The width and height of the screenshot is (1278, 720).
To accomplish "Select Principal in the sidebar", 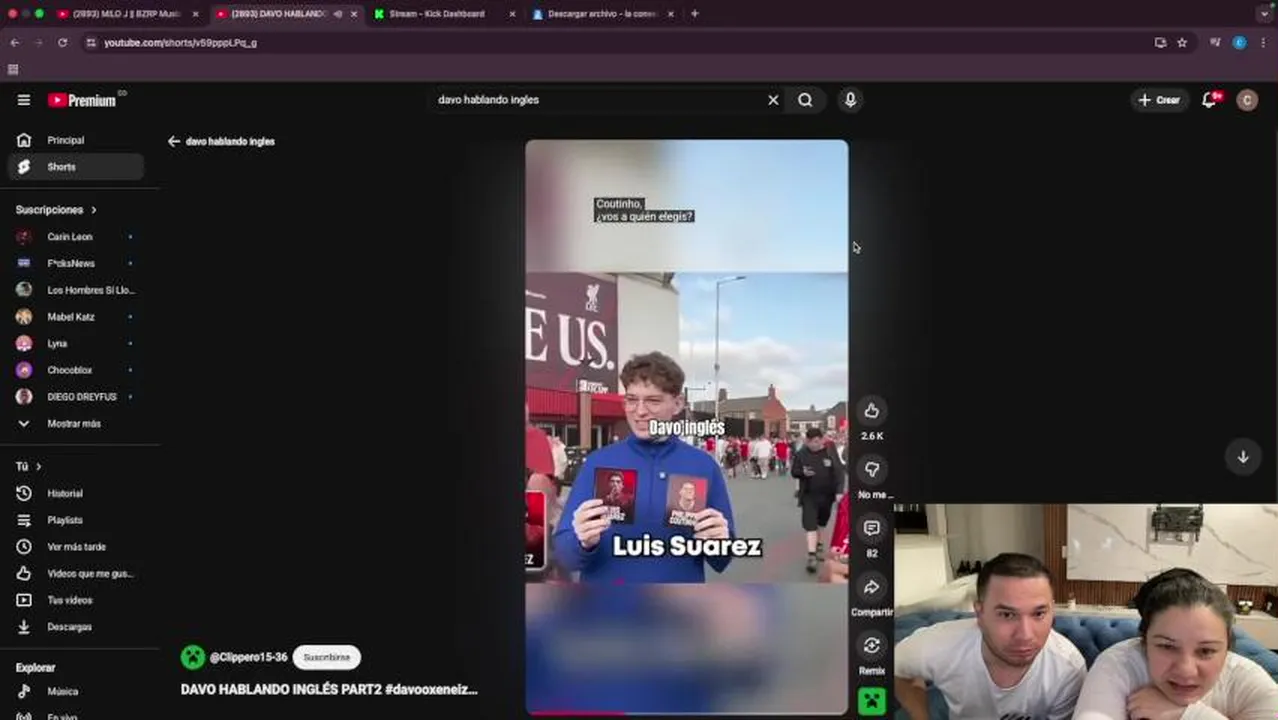I will 75,140.
